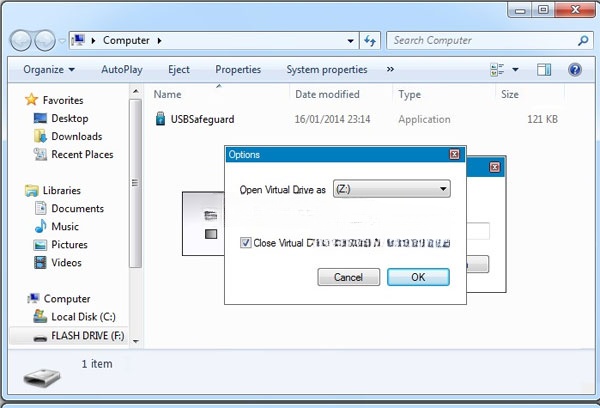This screenshot has width=600, height=408.
Task: Click the Videos filmstrip icon
Action: click(40, 263)
